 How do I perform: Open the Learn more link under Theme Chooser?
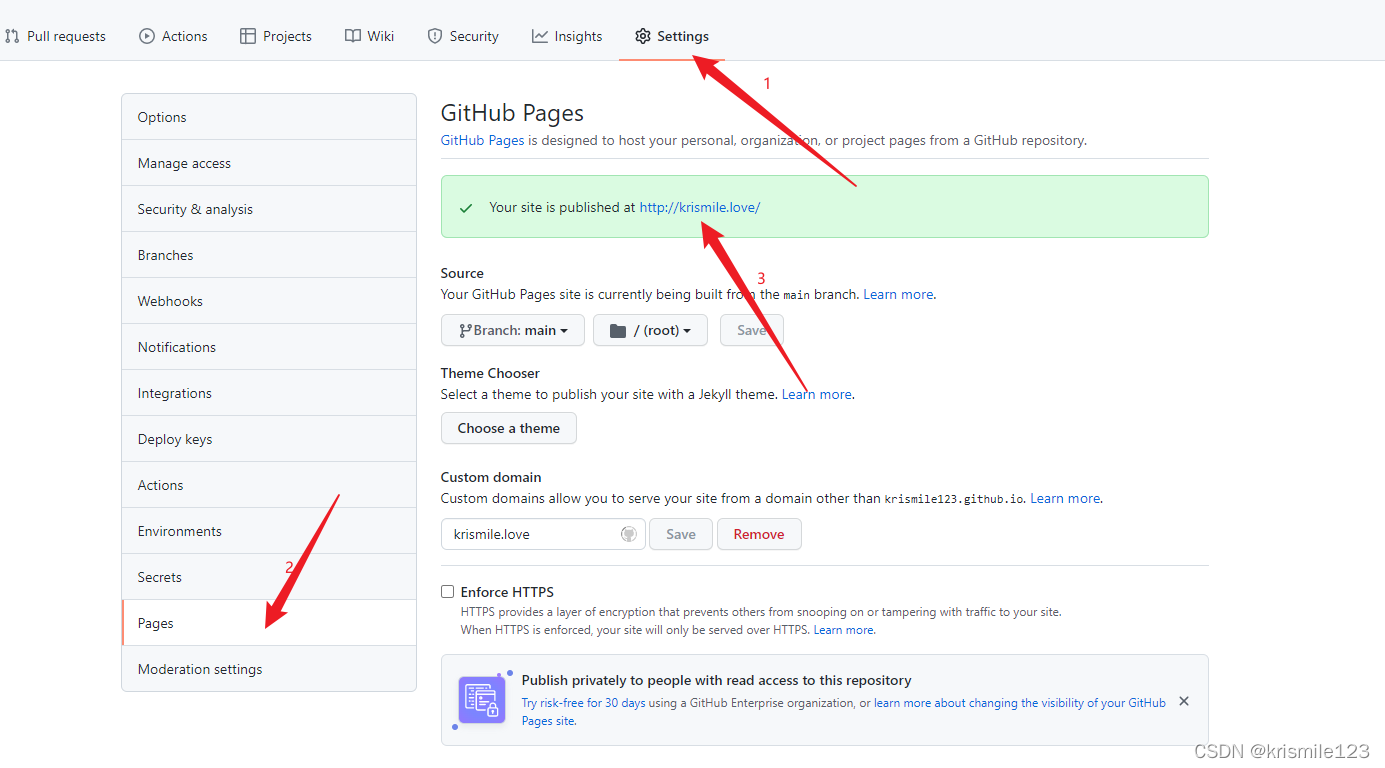817,394
